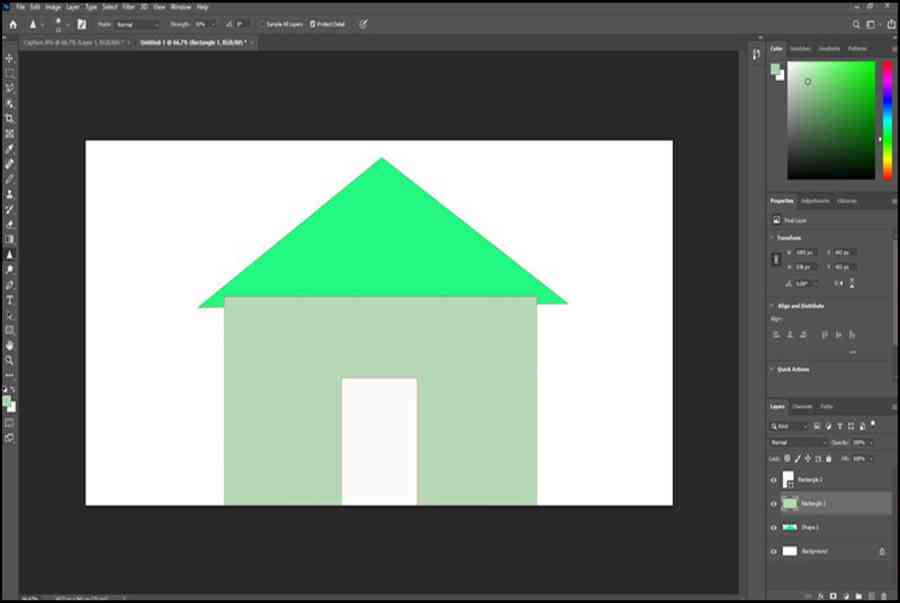The image size is (900, 603).
Task: Open the Mode dropdown in the options bar
Action: [x=137, y=25]
